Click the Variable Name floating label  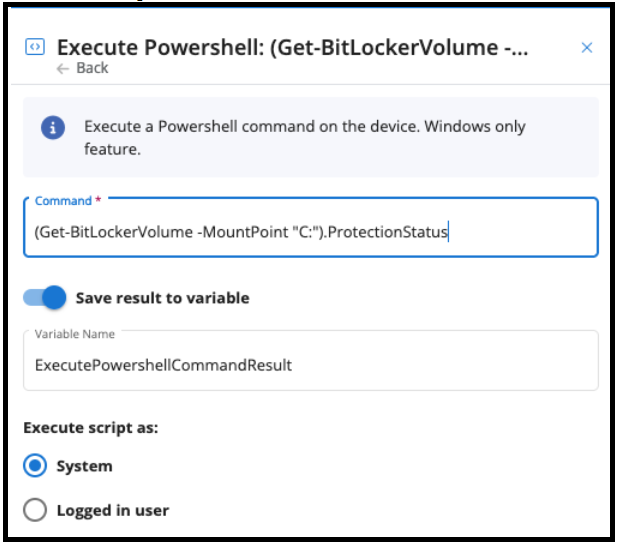(75, 334)
